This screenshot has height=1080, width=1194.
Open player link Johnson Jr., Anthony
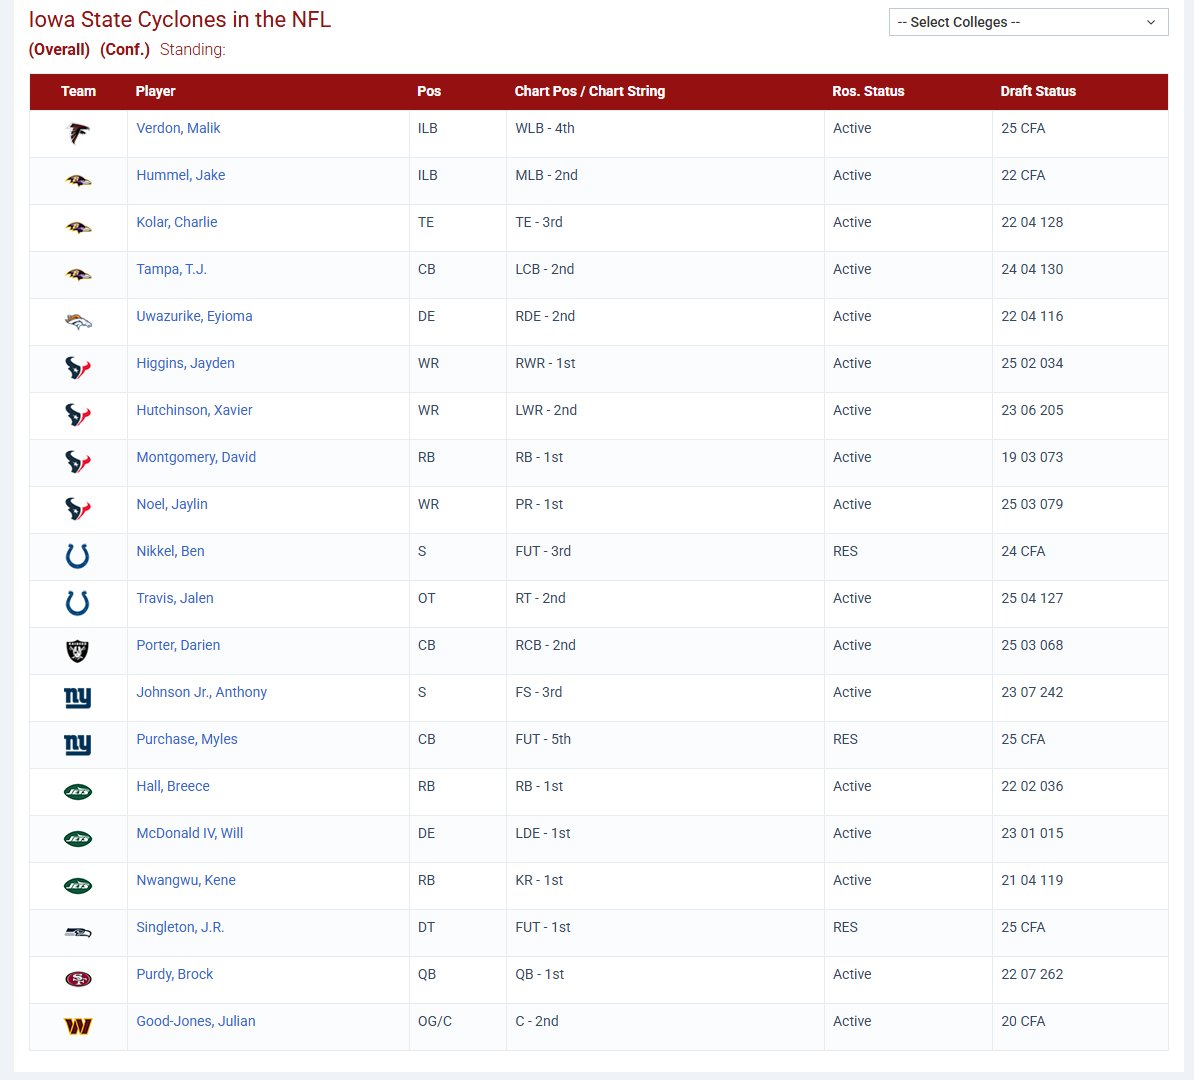(x=202, y=692)
